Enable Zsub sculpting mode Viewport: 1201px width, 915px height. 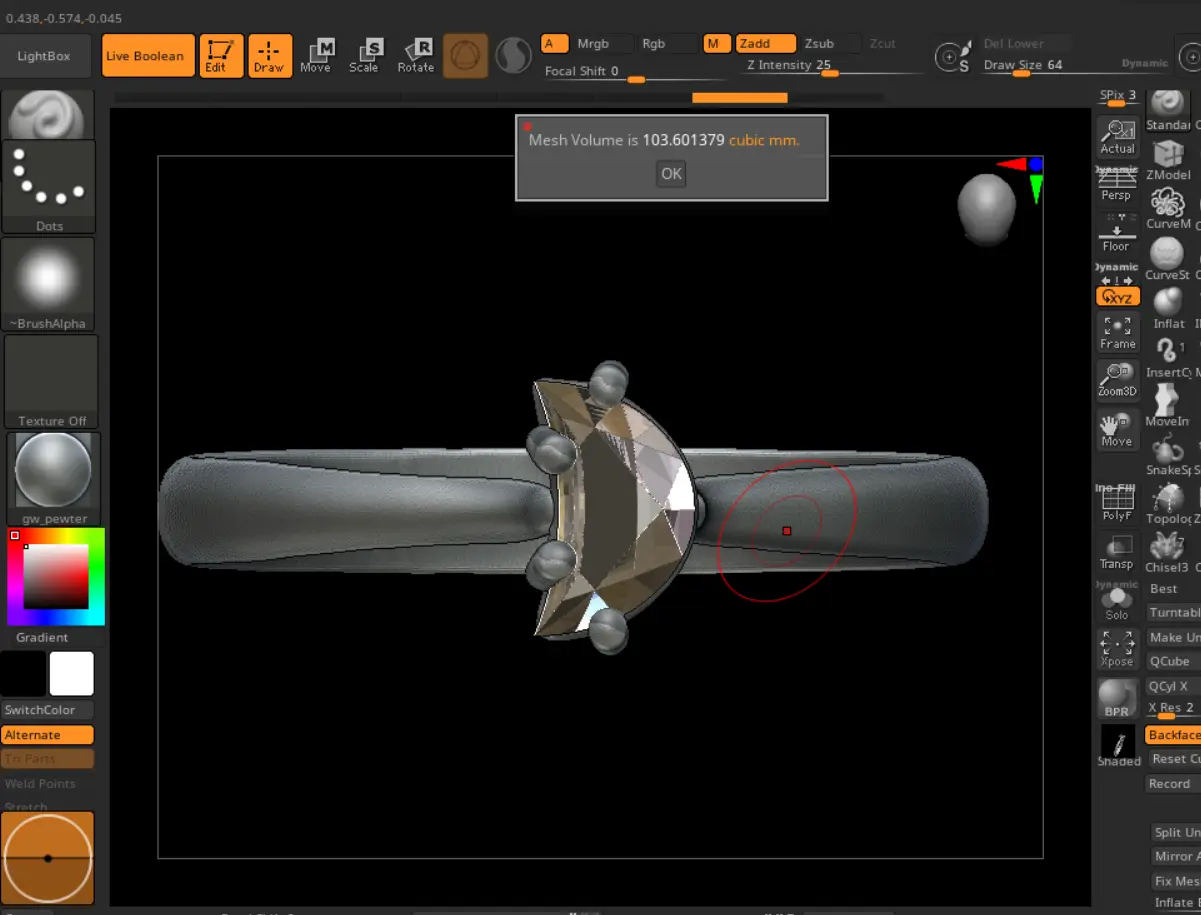pos(820,44)
